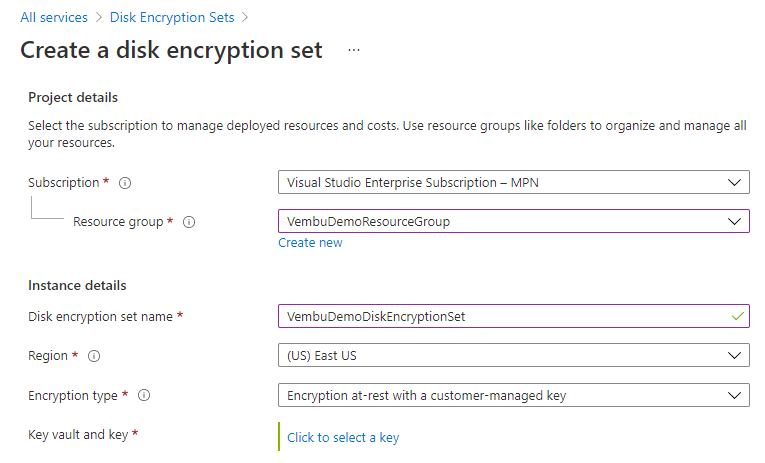Click the Region dropdown chevron arrow
This screenshot has height=463, width=765.
click(736, 355)
